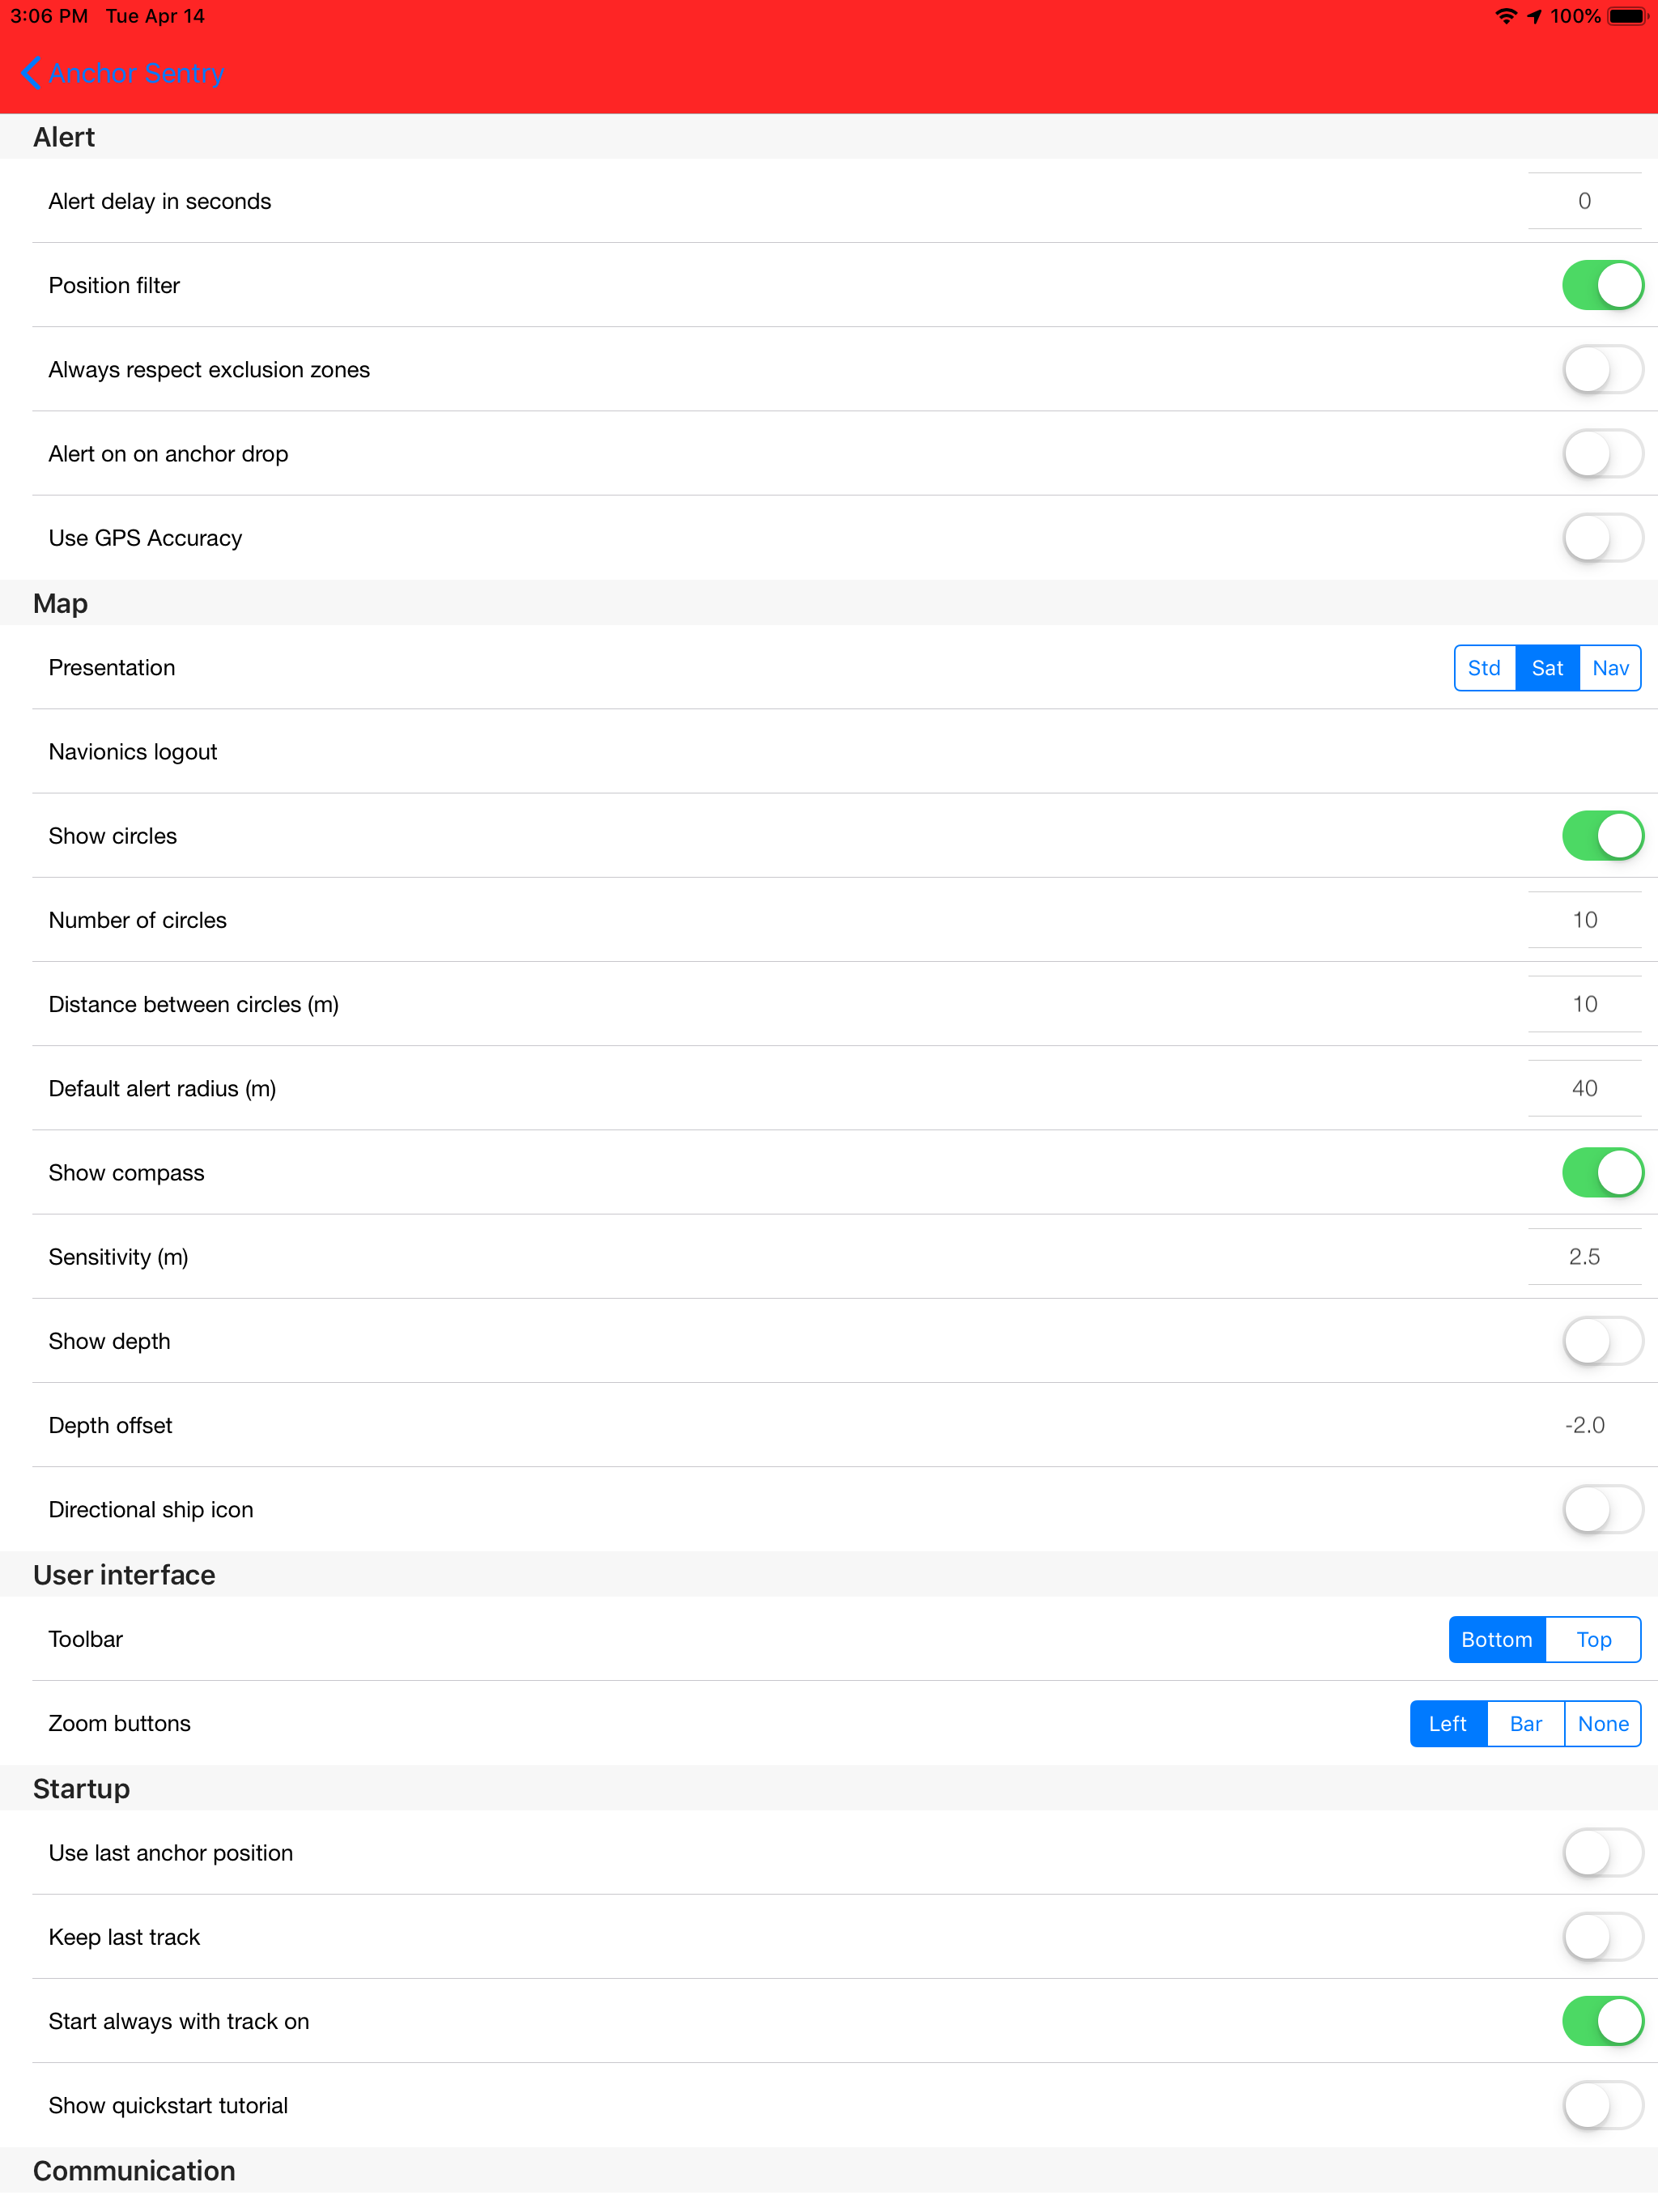This screenshot has height=2212, width=1658.
Task: Edit the Default alert radius value
Action: pos(1584,1088)
